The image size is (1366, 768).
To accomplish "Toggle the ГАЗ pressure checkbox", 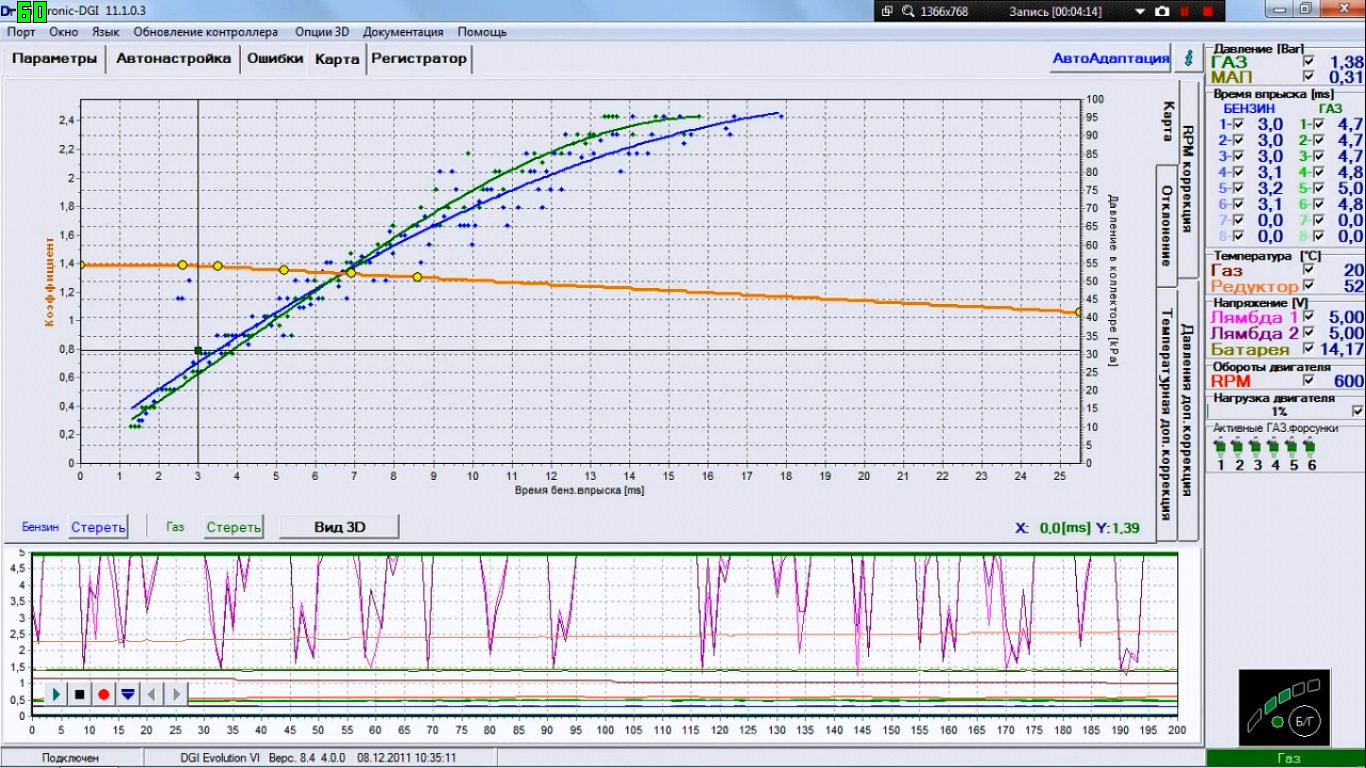I will (x=1309, y=62).
